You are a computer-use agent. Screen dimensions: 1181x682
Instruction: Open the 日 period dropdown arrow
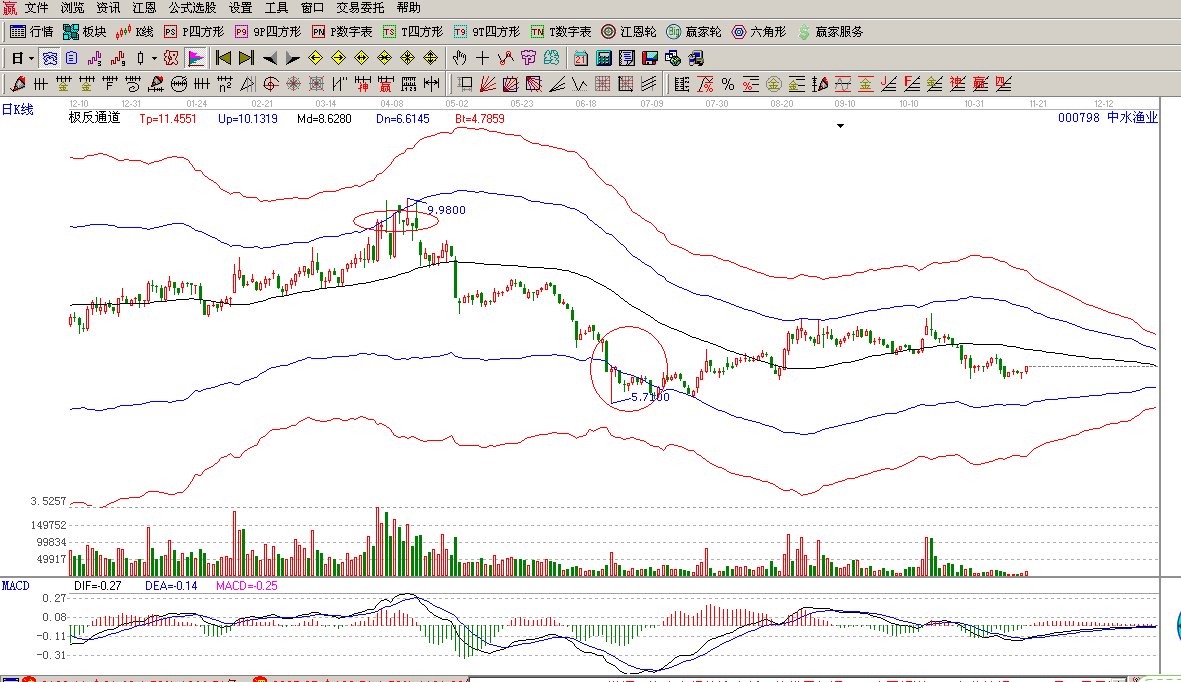[x=30, y=58]
